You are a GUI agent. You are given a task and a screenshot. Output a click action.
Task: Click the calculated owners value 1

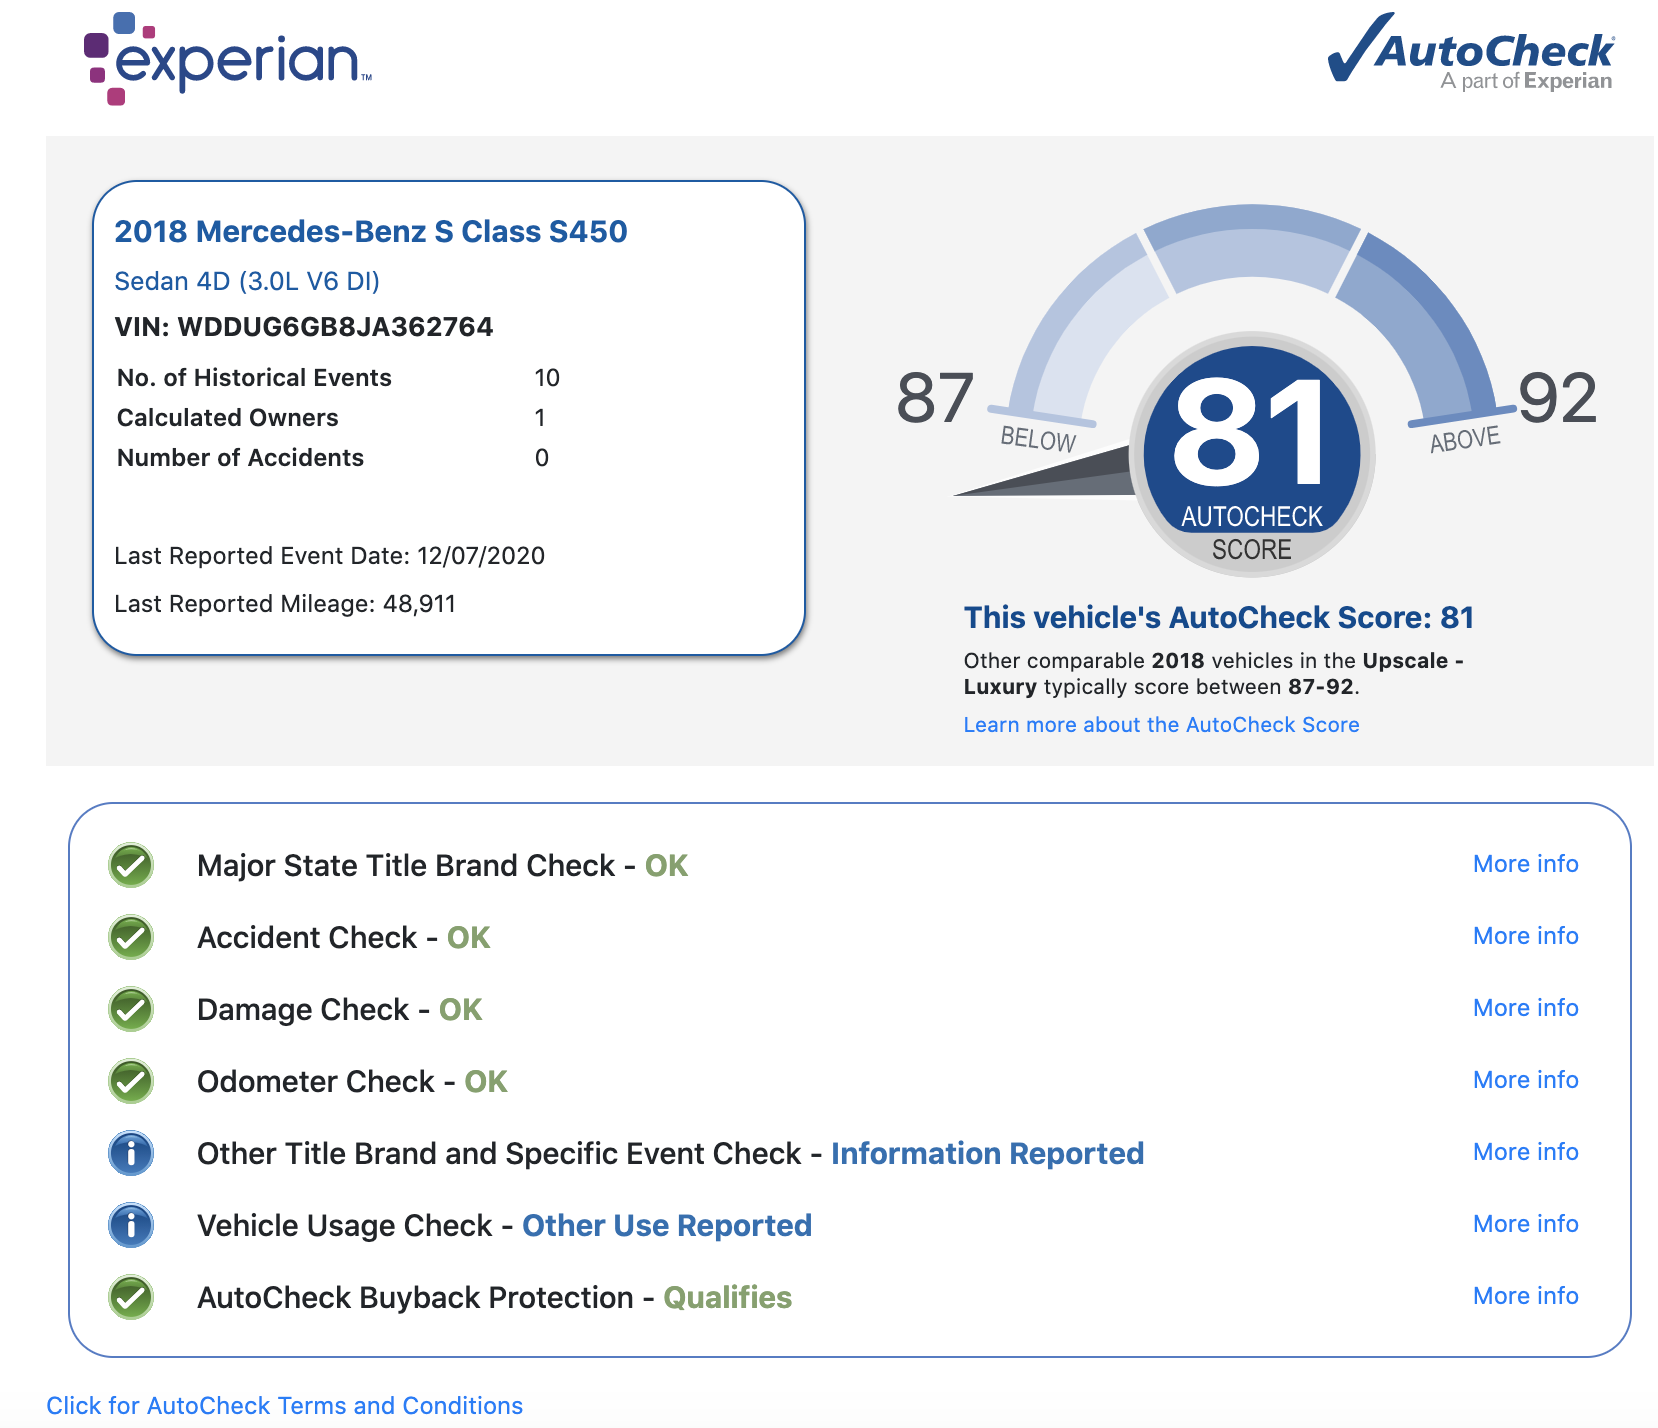coord(540,418)
